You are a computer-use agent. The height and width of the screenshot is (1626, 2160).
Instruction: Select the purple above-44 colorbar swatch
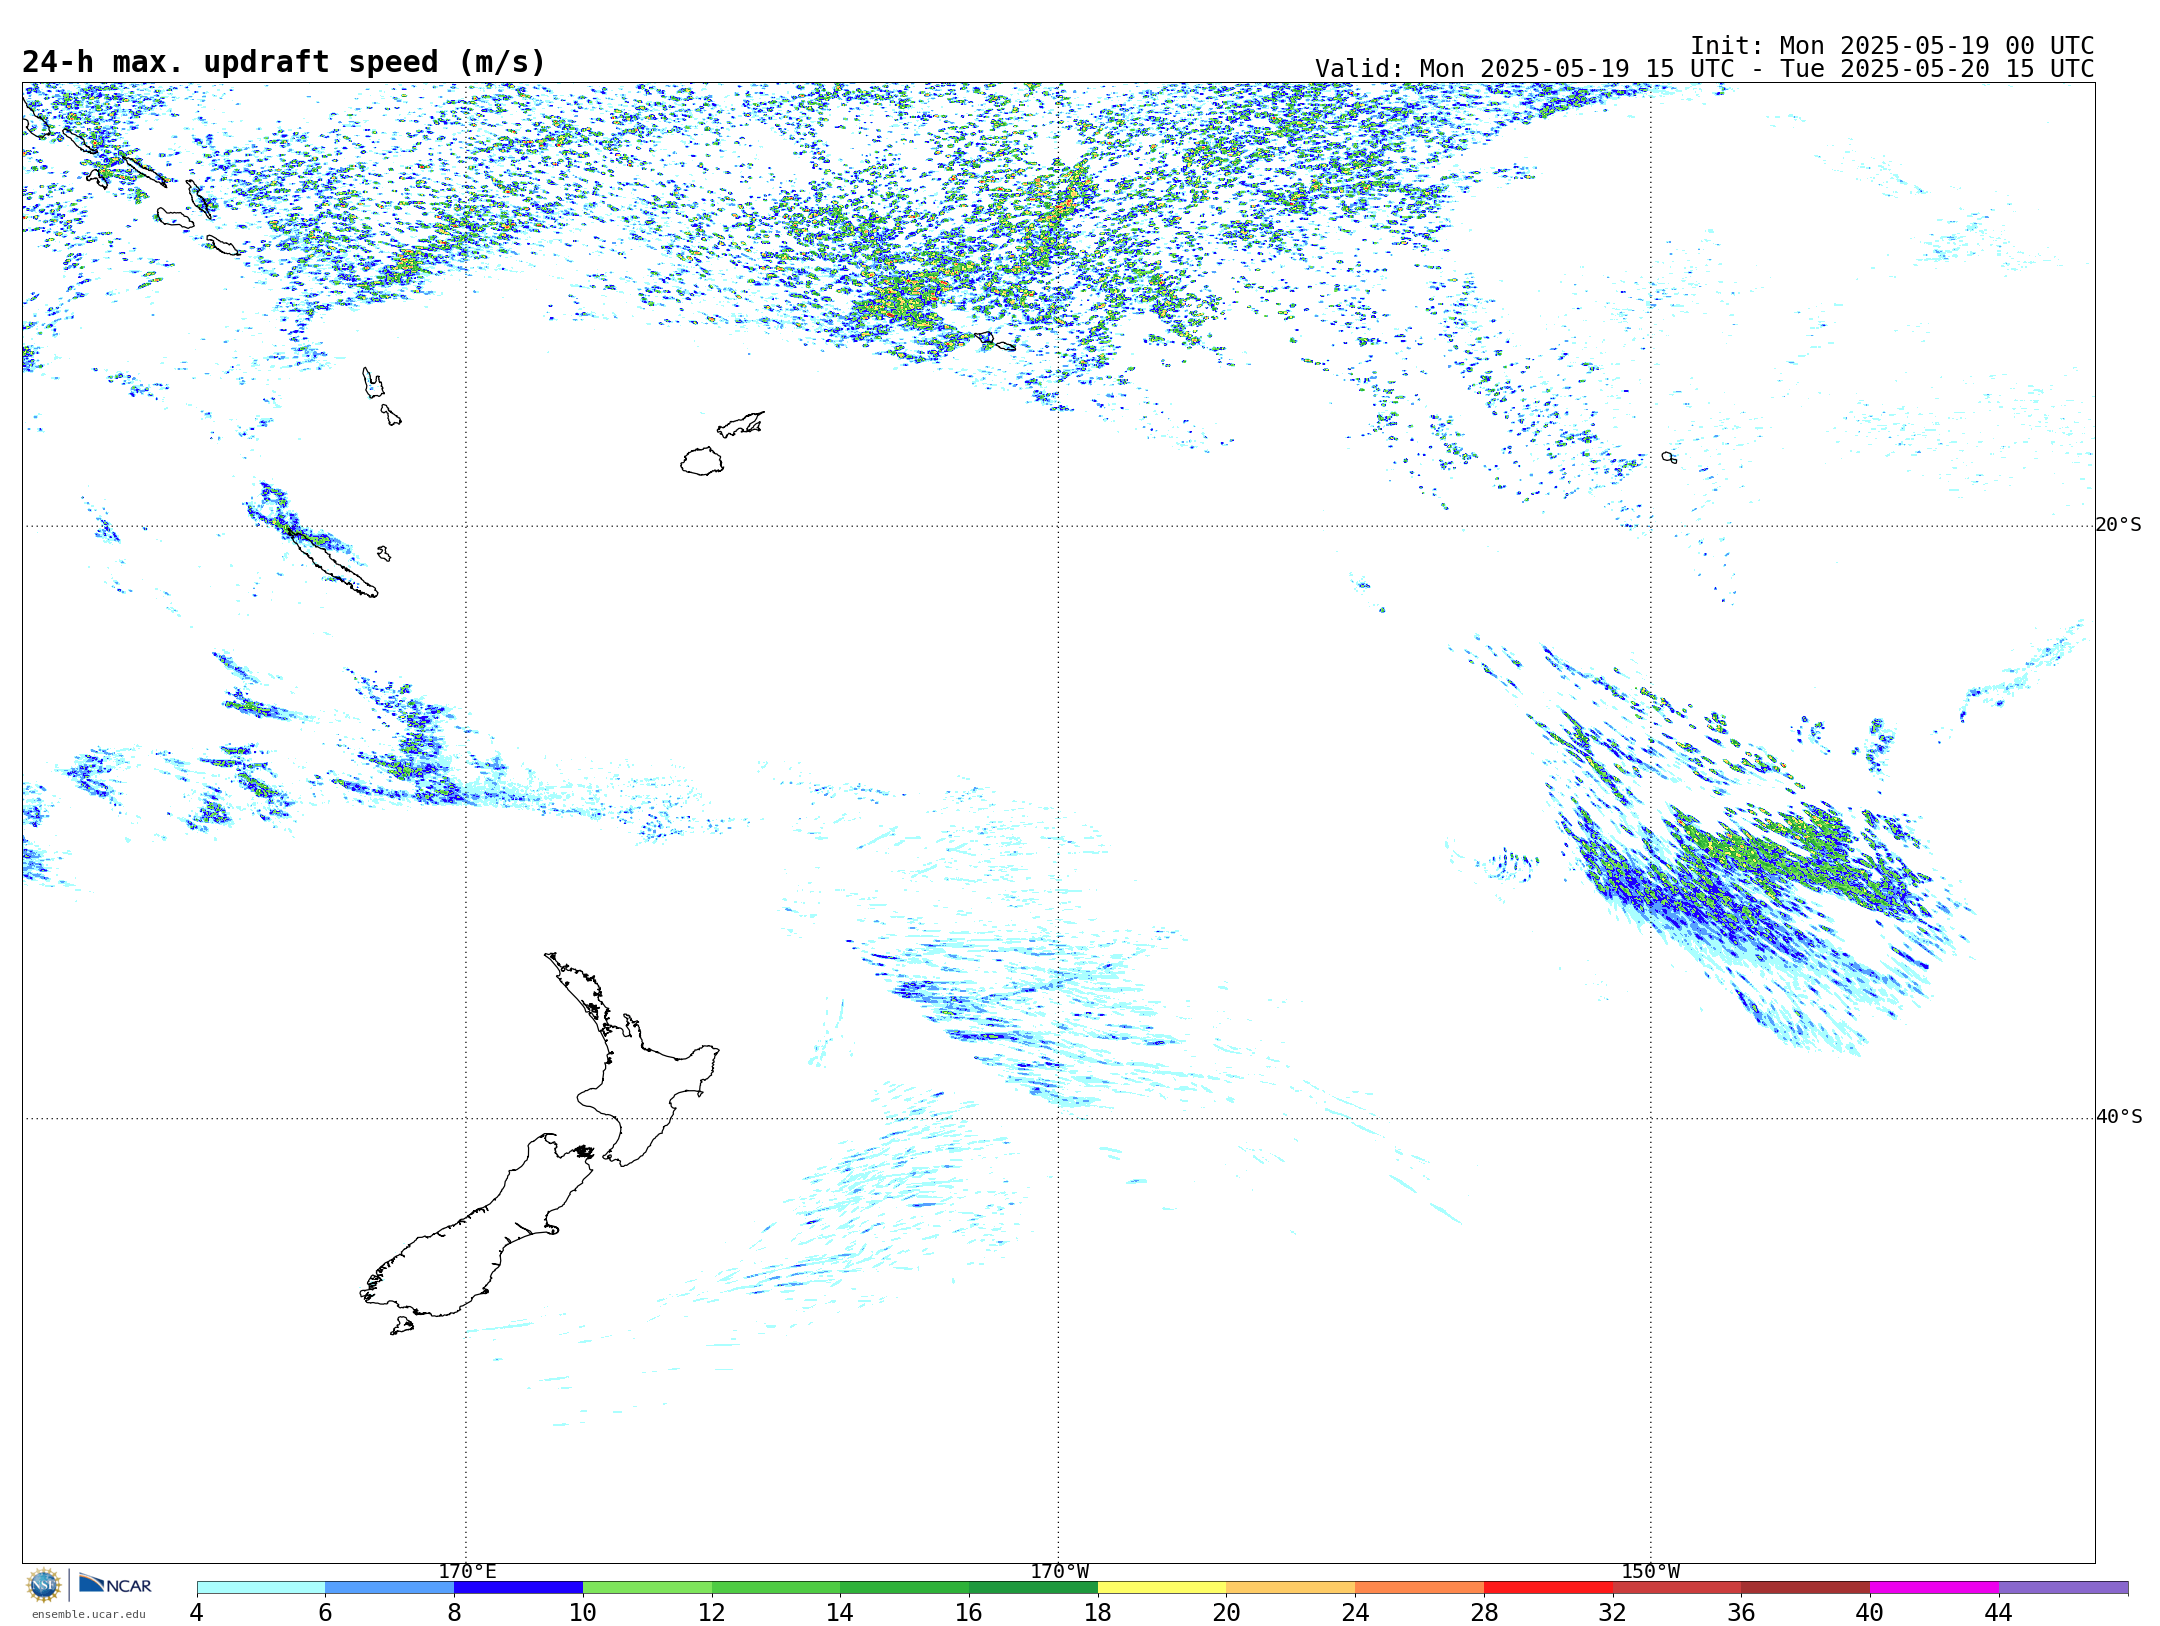click(2064, 1588)
